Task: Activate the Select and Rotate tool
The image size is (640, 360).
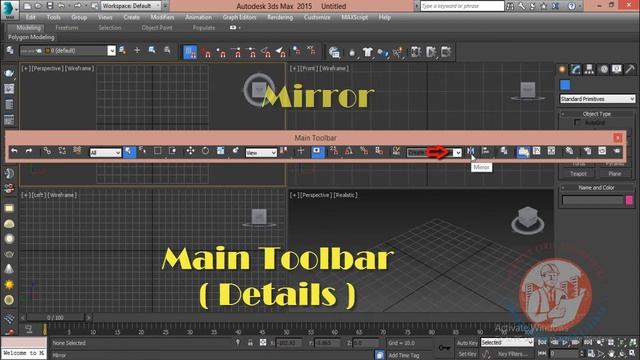Action: point(205,151)
